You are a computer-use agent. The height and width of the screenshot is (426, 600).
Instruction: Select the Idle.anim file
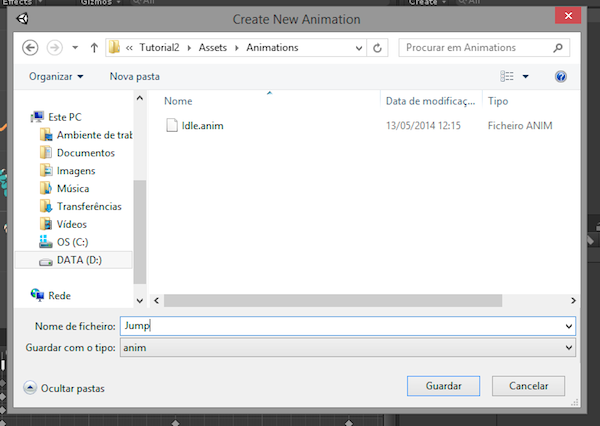click(x=202, y=126)
